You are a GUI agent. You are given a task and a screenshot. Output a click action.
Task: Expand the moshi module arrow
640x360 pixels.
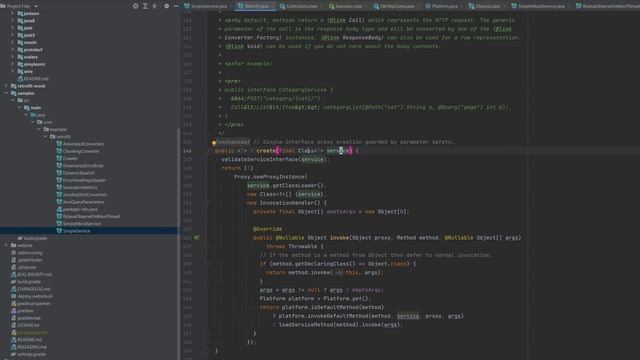point(13,42)
